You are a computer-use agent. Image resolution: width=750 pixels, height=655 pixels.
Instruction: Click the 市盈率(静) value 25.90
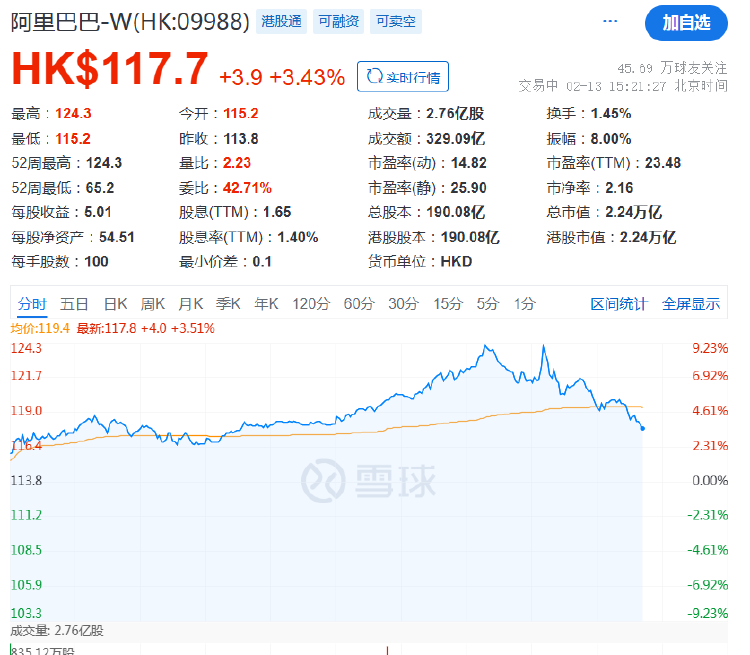click(x=468, y=188)
